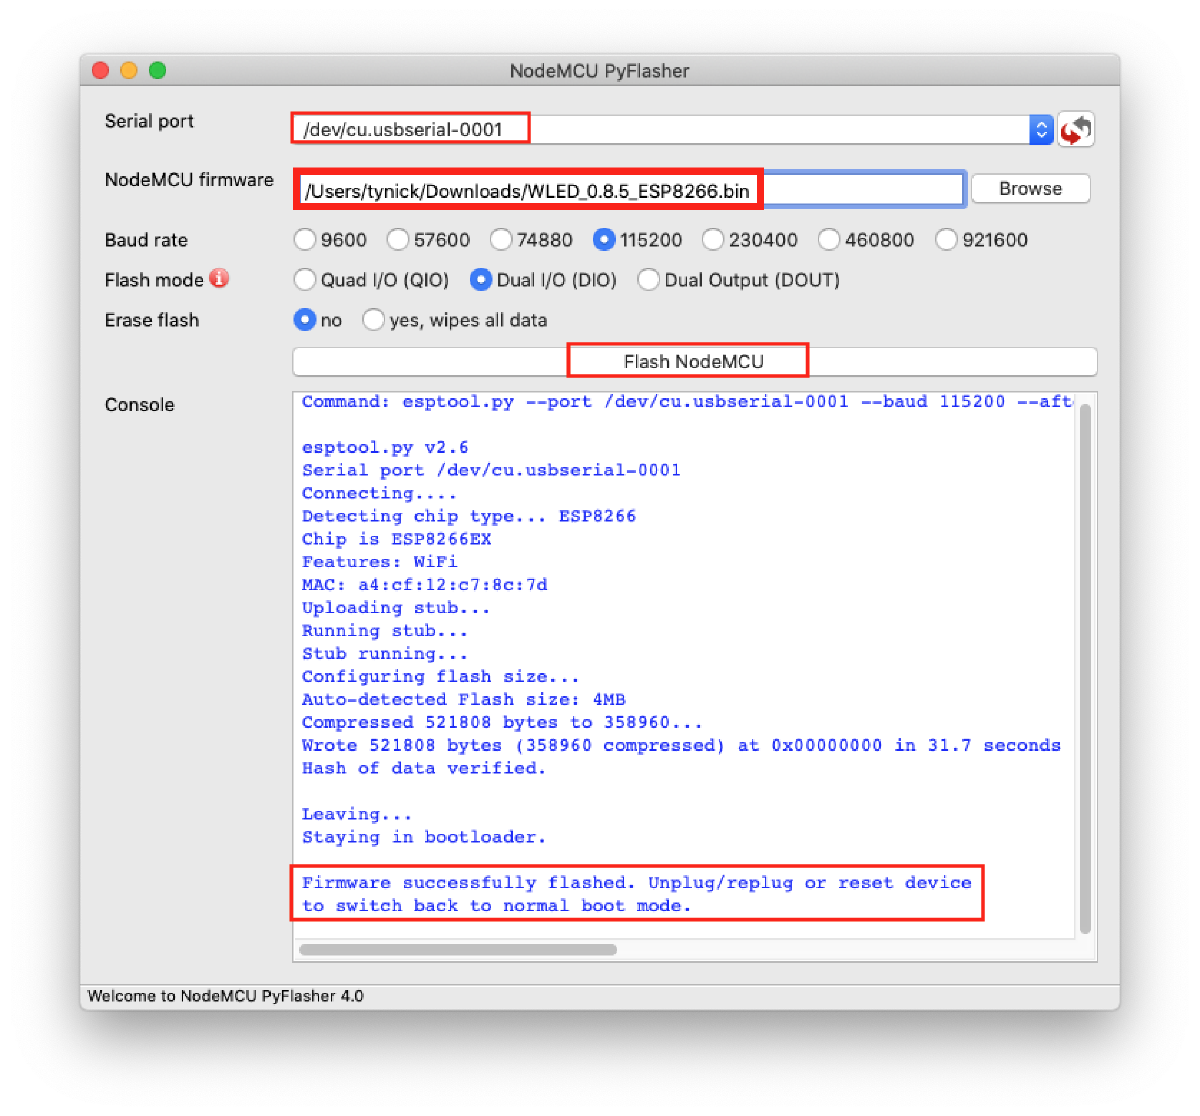Click 'Wrote 521808 bytes' console line

click(x=681, y=745)
